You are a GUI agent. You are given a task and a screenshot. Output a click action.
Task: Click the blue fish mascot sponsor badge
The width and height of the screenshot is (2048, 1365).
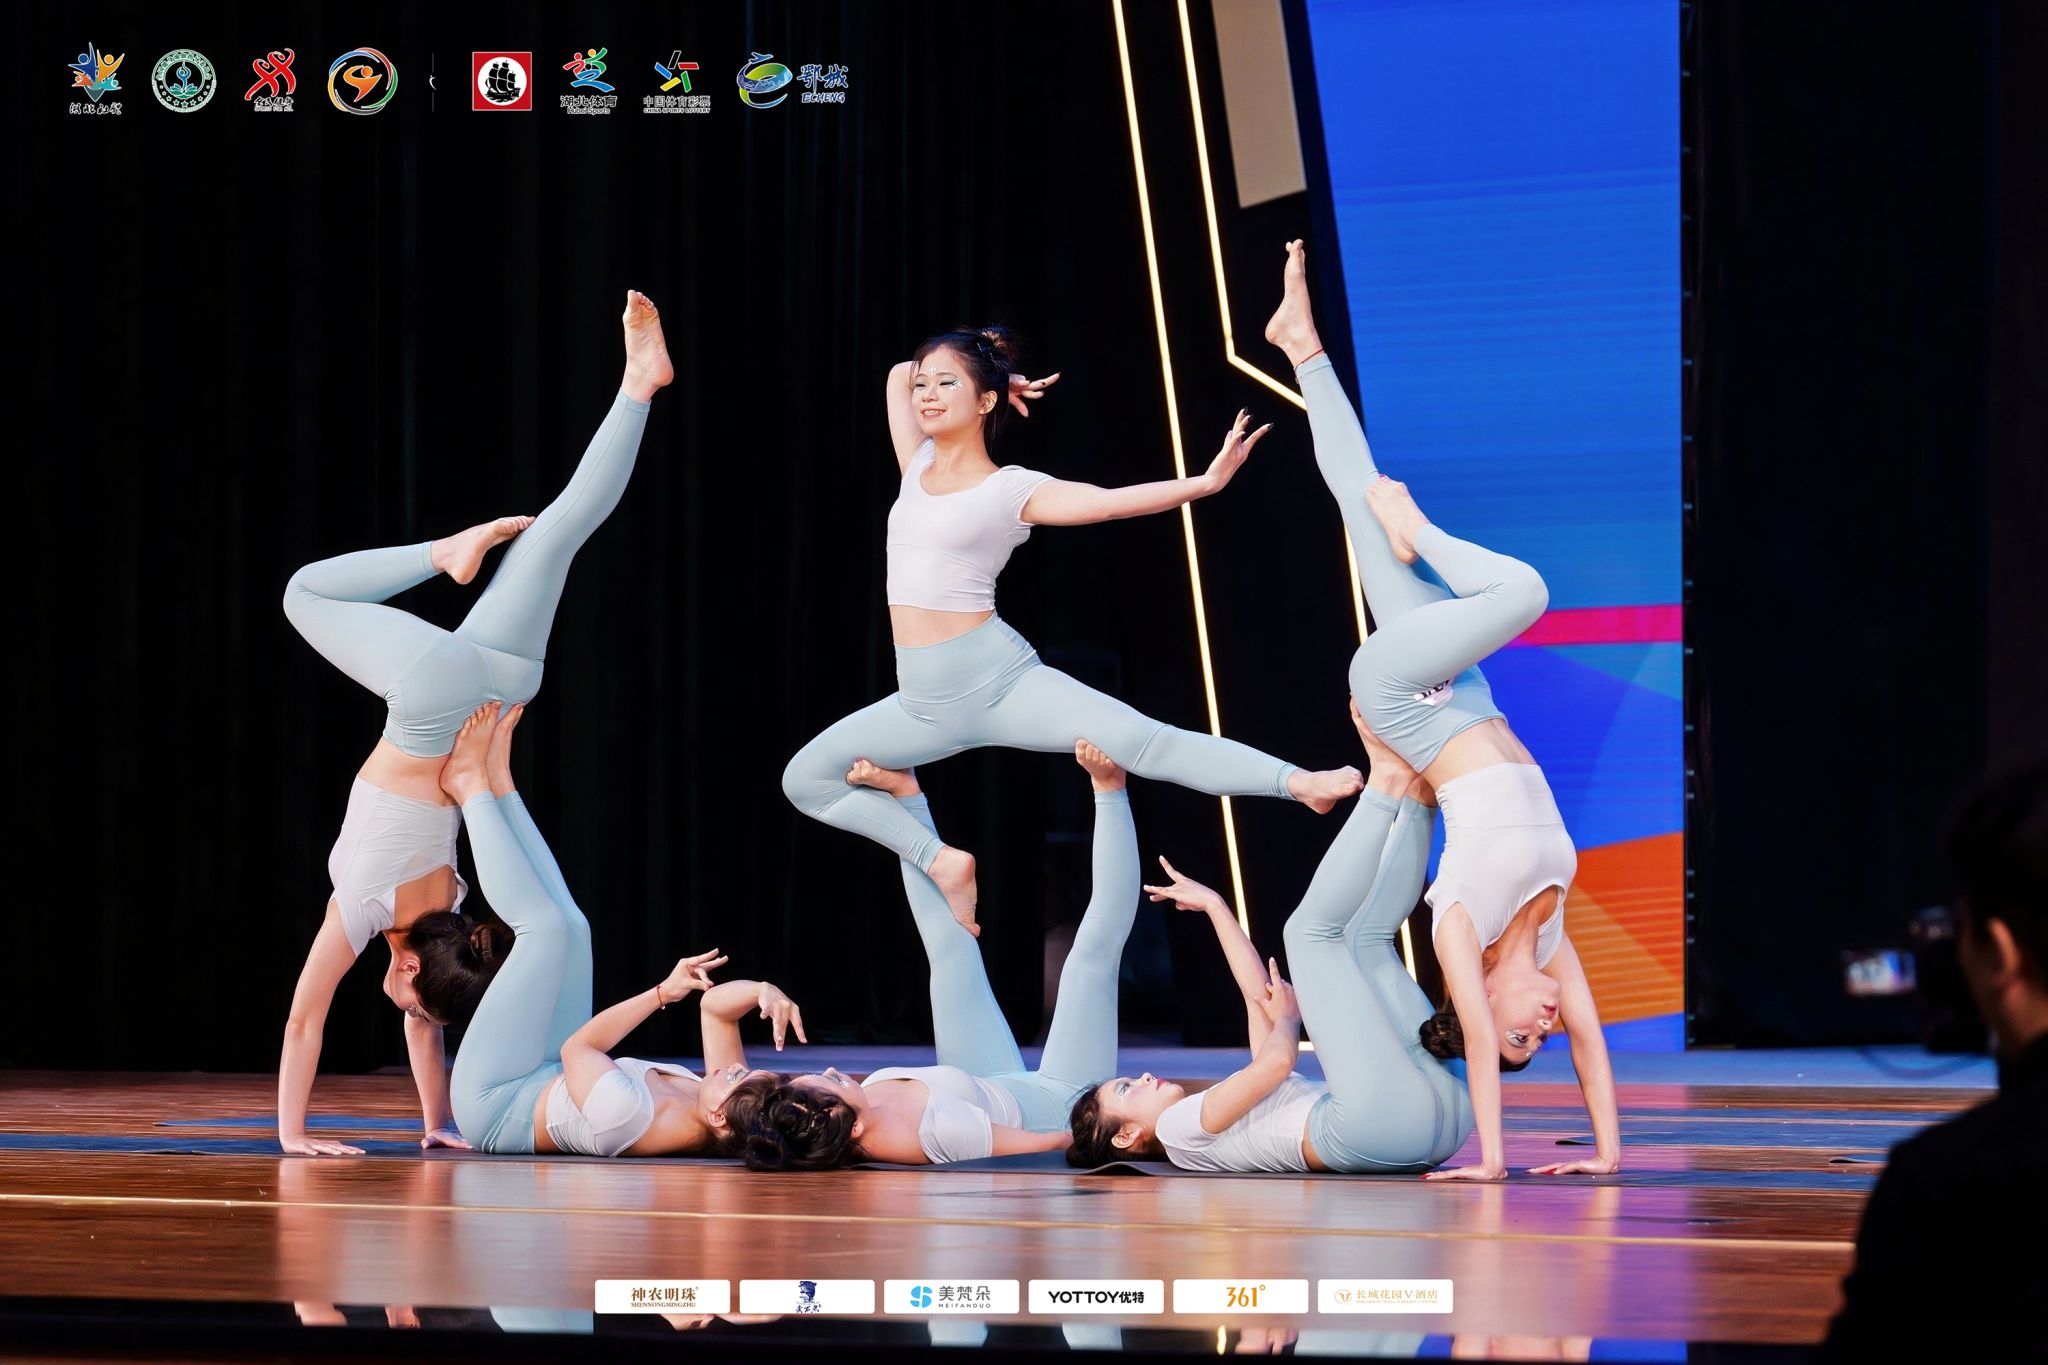pyautogui.click(x=807, y=1296)
